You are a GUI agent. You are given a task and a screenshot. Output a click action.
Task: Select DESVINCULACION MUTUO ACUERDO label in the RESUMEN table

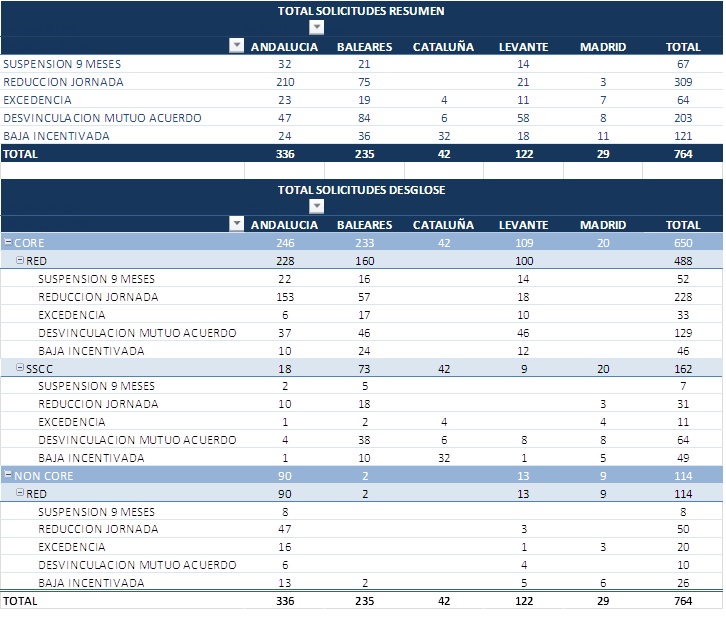[x=102, y=118]
